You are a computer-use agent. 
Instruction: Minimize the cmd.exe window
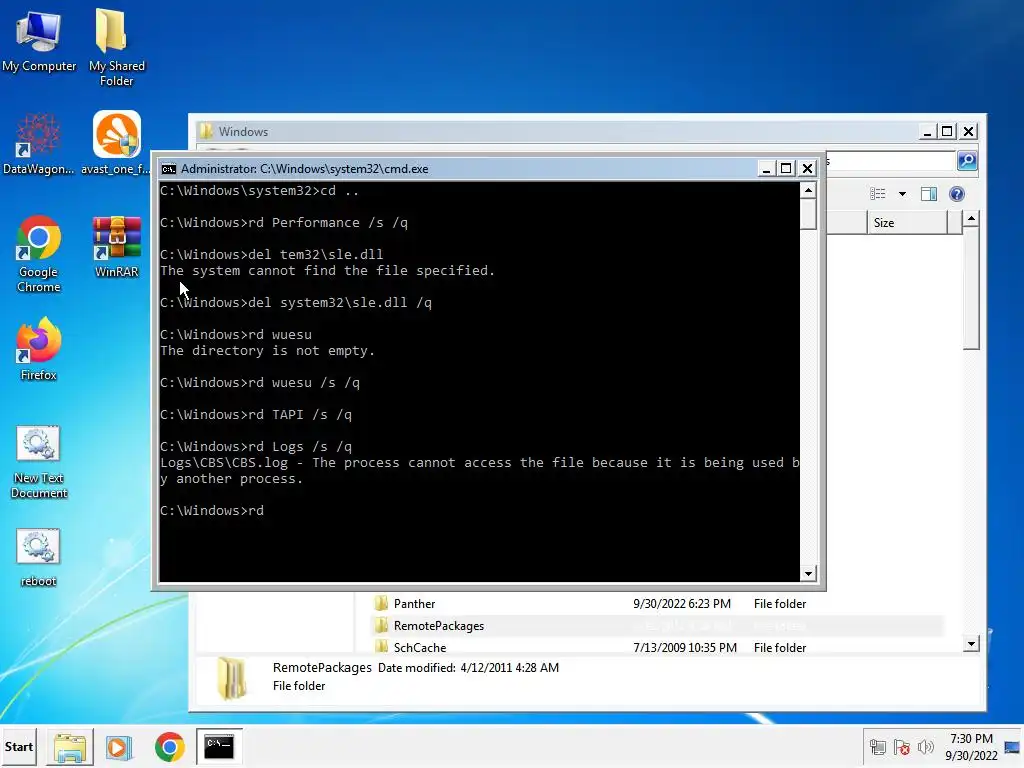coord(766,168)
